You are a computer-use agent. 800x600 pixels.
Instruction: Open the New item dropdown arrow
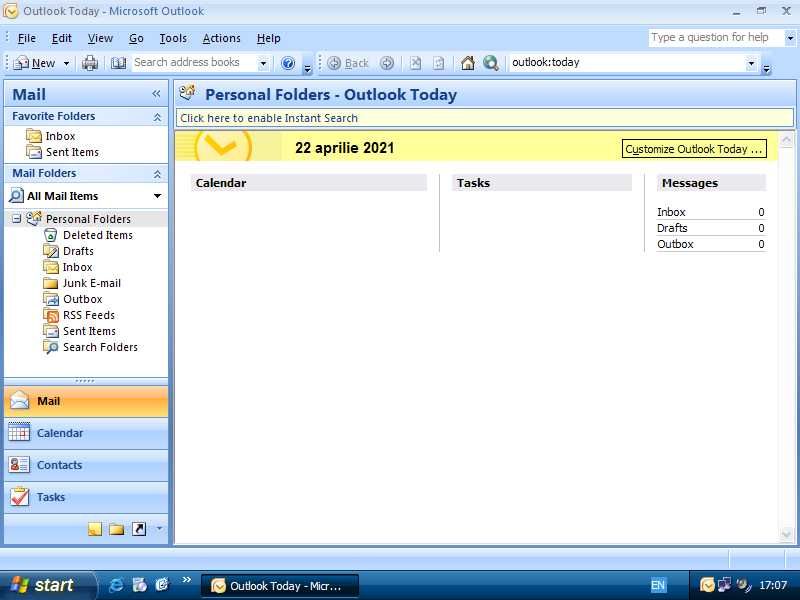coord(66,63)
